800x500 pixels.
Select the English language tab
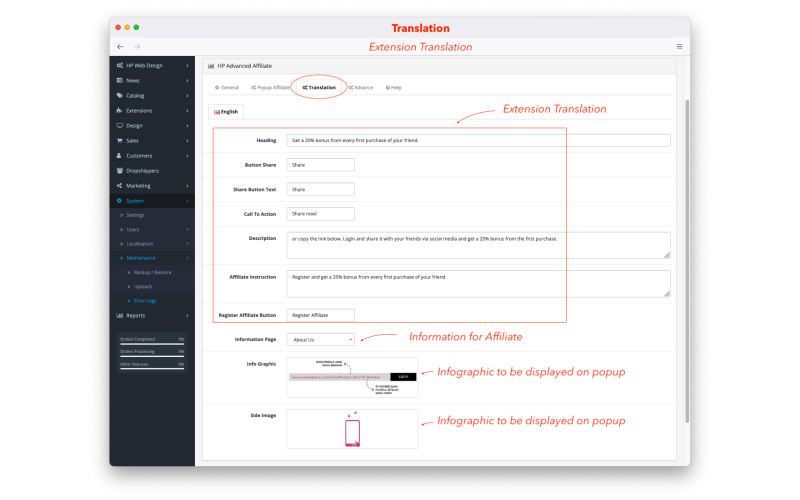click(226, 112)
